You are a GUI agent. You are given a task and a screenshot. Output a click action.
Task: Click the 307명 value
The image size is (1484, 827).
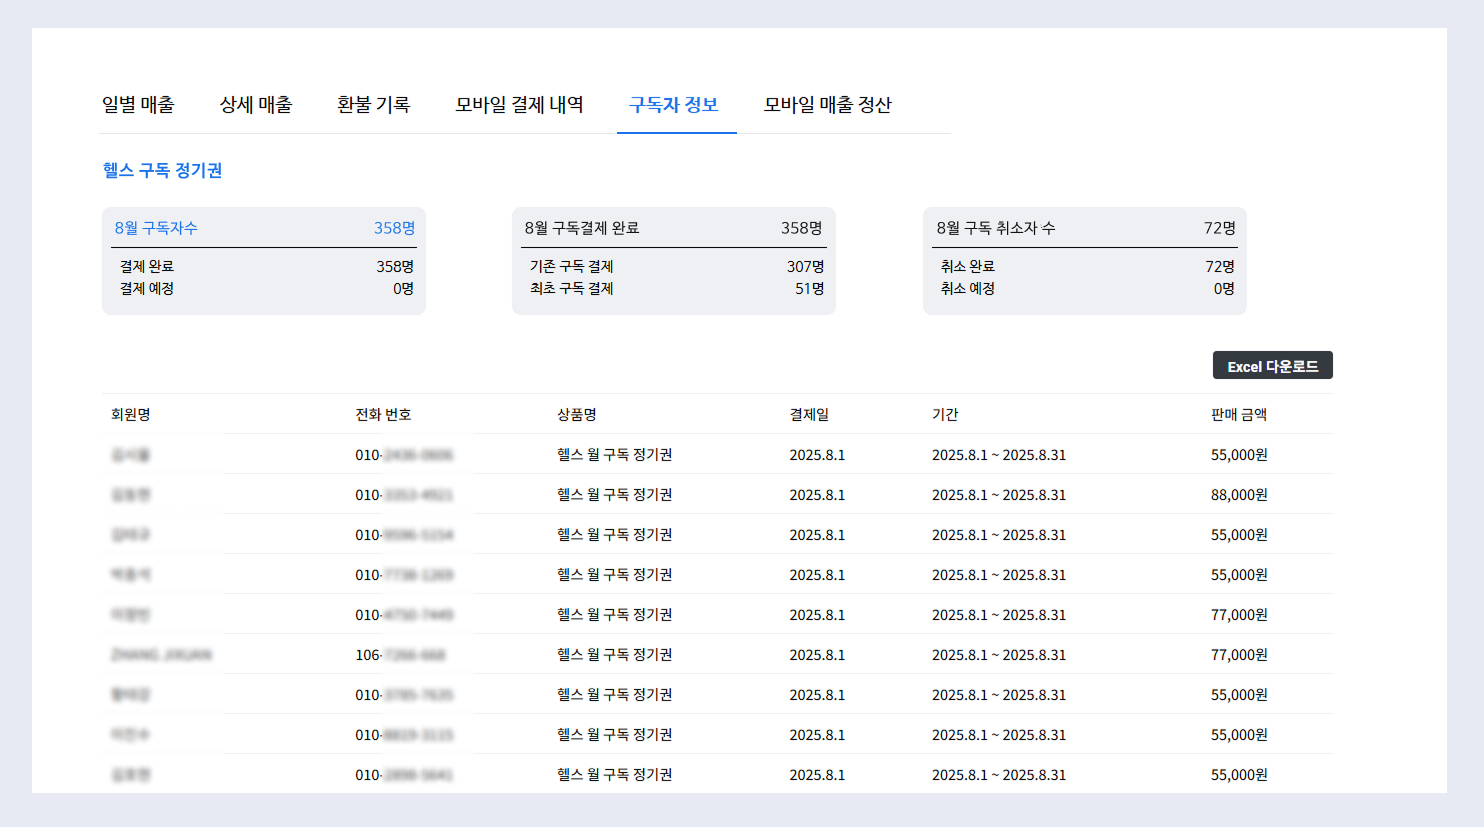tap(806, 266)
